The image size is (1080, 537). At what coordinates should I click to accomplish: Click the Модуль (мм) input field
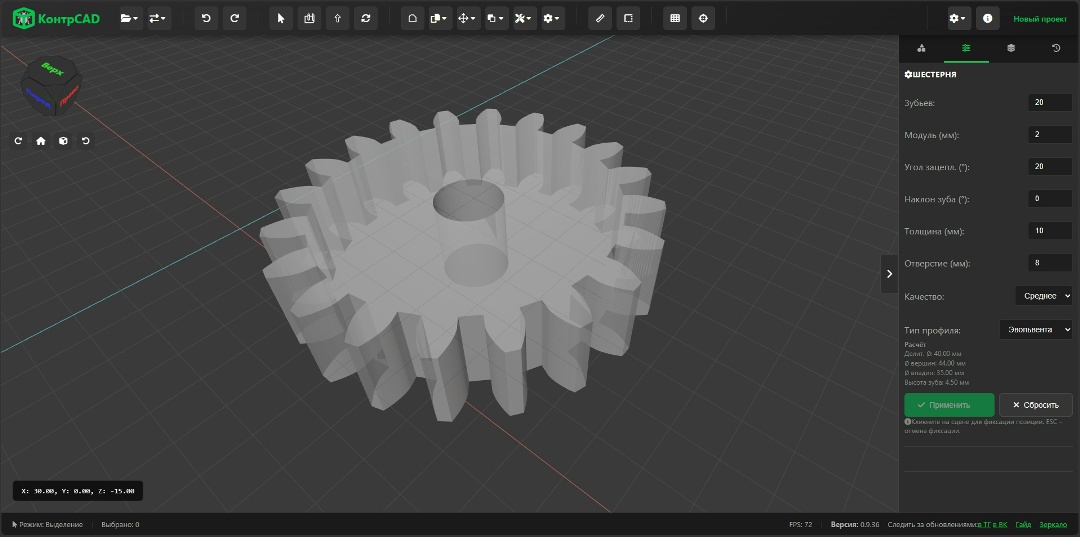1050,134
